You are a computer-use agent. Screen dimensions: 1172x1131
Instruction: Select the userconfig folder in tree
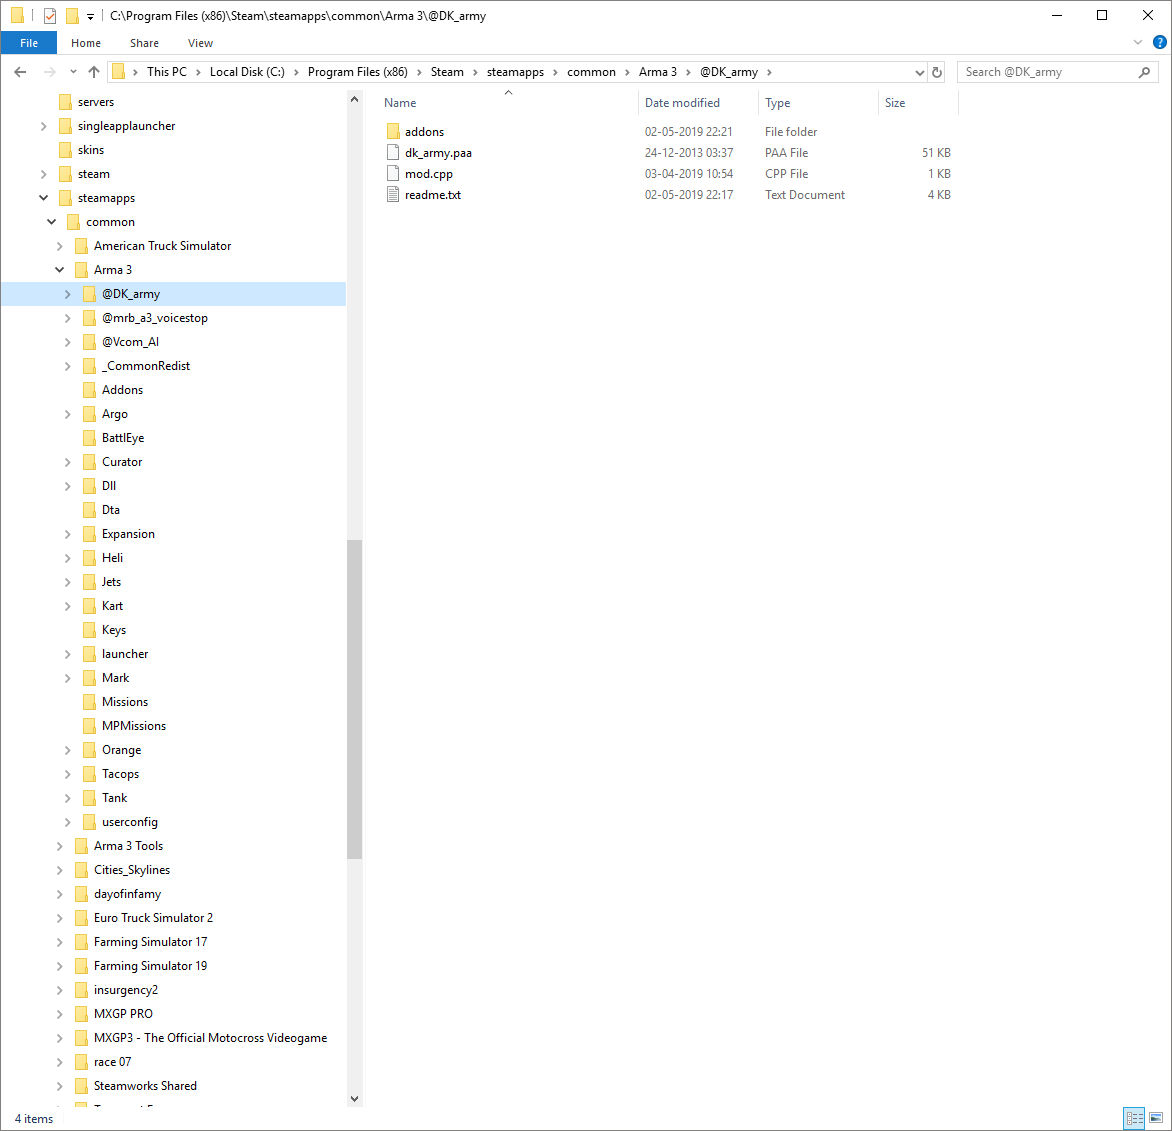129,822
